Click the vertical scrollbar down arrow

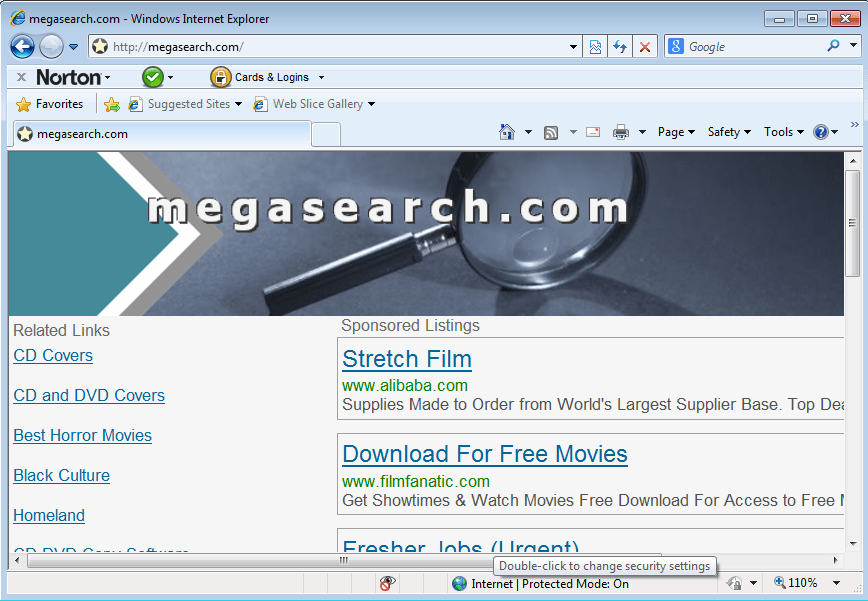pyautogui.click(x=852, y=544)
